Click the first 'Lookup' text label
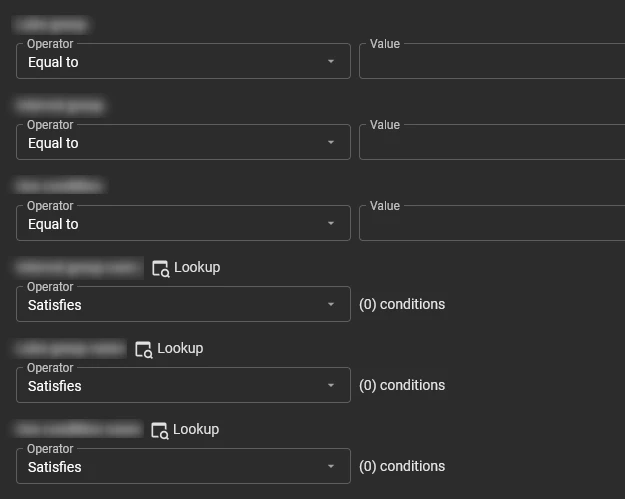The width and height of the screenshot is (625, 499). pyautogui.click(x=197, y=267)
